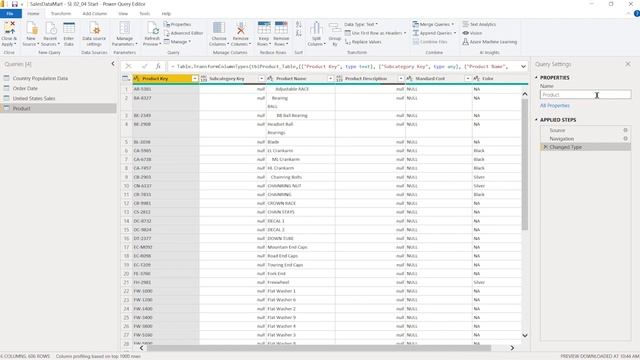The image size is (640, 360).
Task: Open the Append Queries dropdown
Action: tap(434, 33)
